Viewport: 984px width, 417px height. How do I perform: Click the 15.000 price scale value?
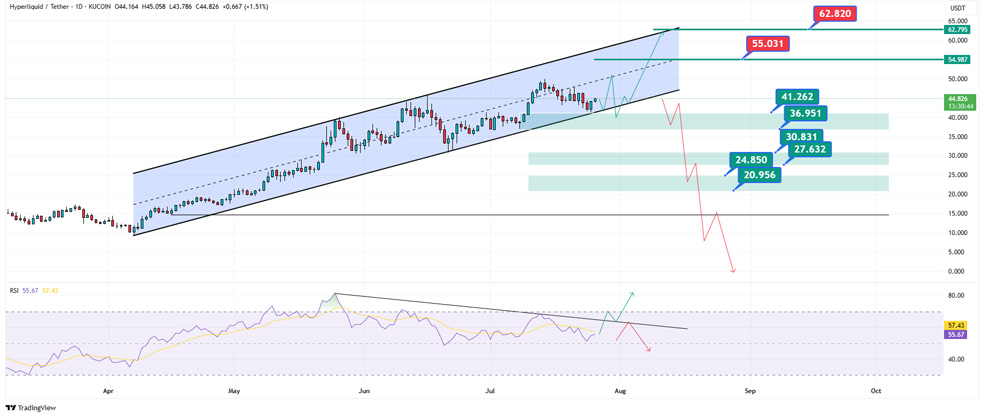[x=957, y=214]
